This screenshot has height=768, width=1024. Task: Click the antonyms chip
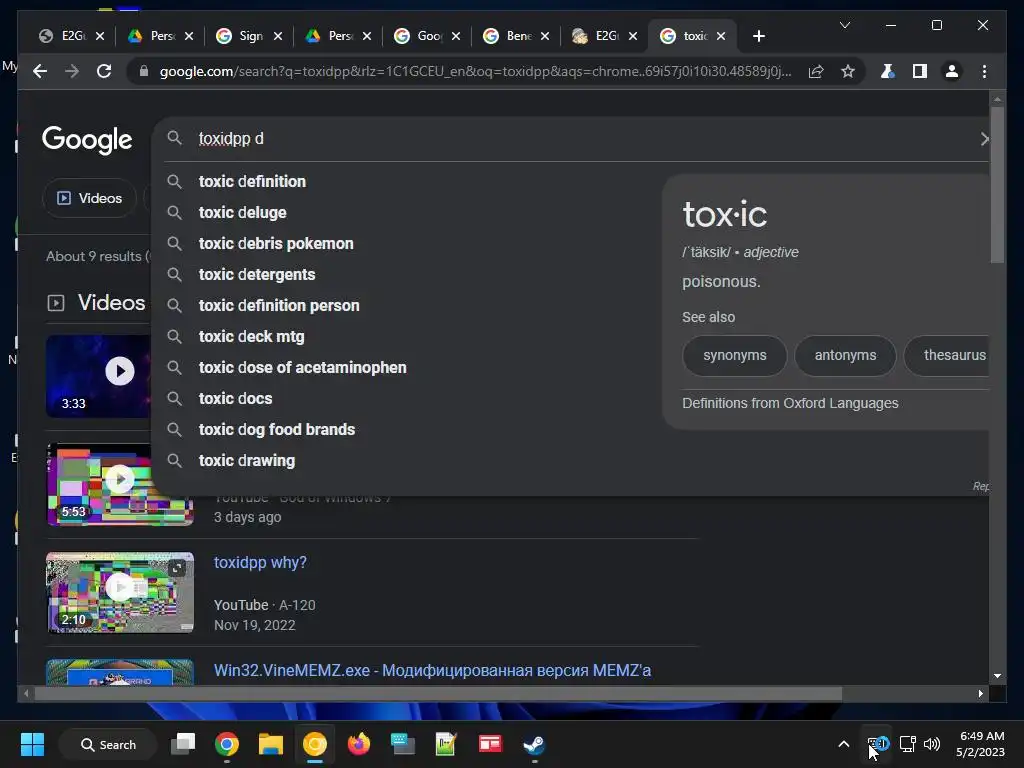tap(845, 355)
